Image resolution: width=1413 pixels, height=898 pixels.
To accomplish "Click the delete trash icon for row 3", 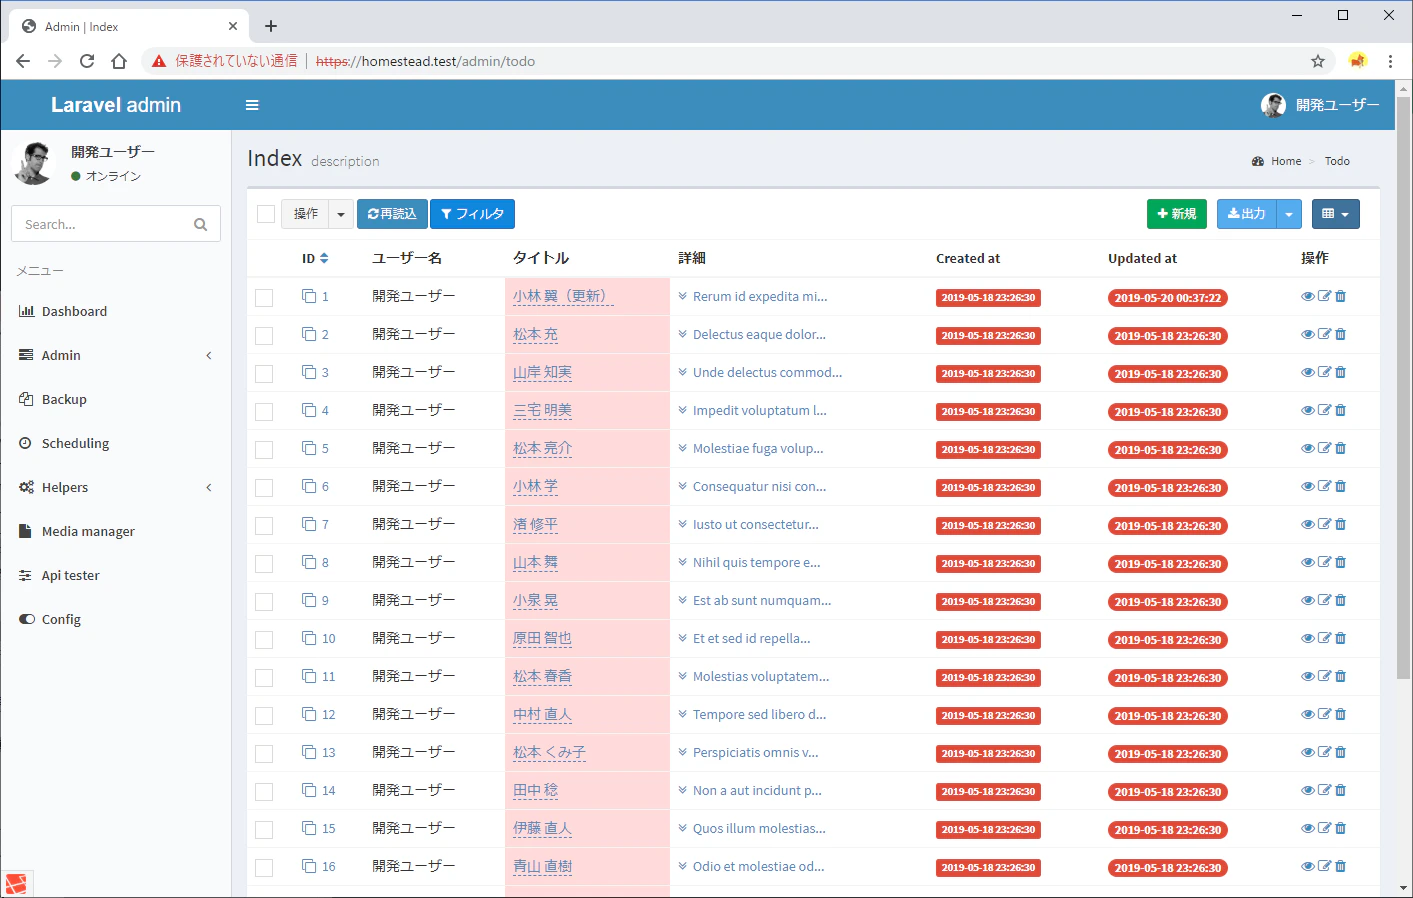I will (x=1341, y=372).
